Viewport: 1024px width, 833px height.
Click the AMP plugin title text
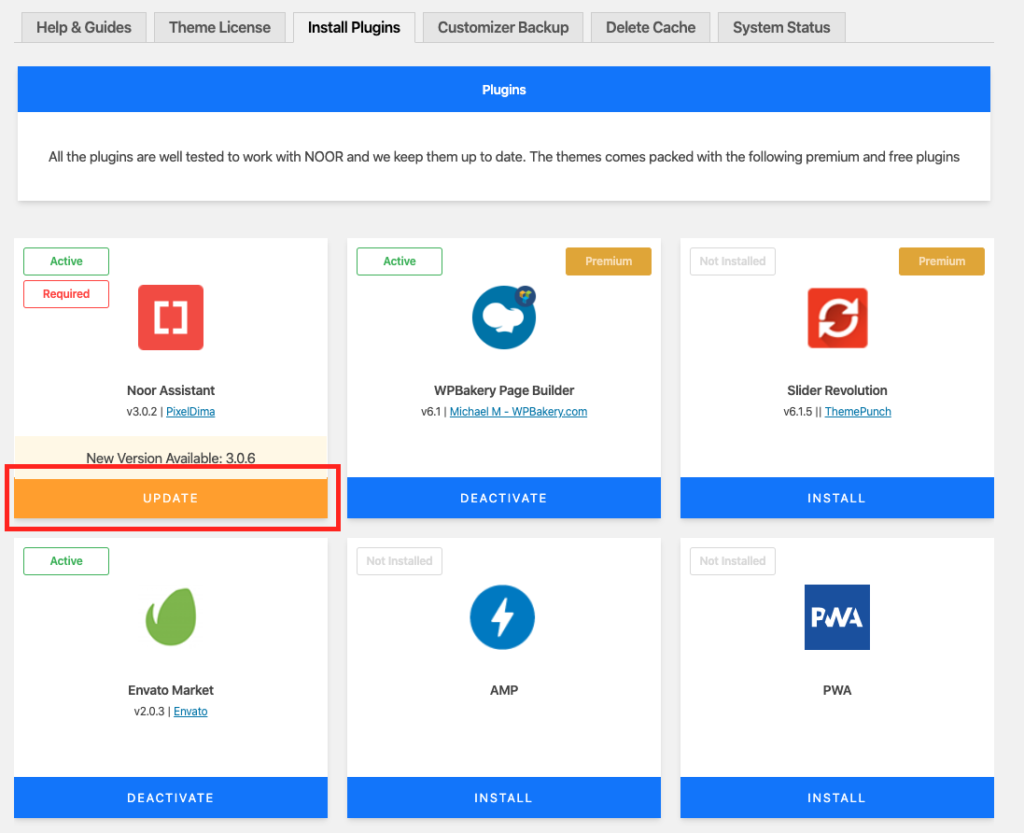tap(504, 690)
